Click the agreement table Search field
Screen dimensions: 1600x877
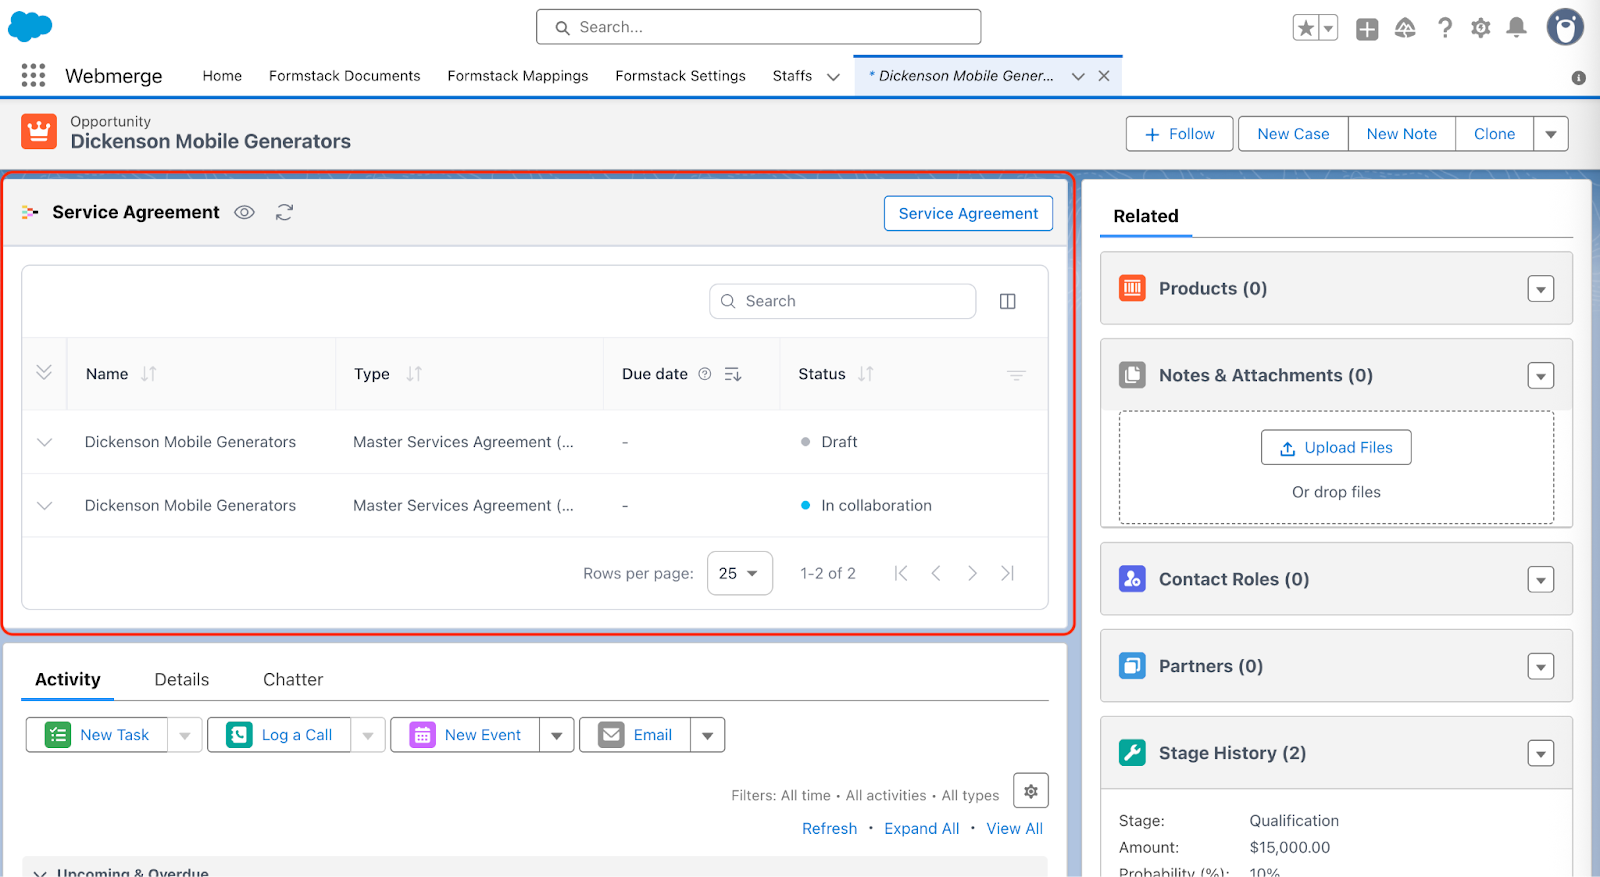tap(842, 301)
